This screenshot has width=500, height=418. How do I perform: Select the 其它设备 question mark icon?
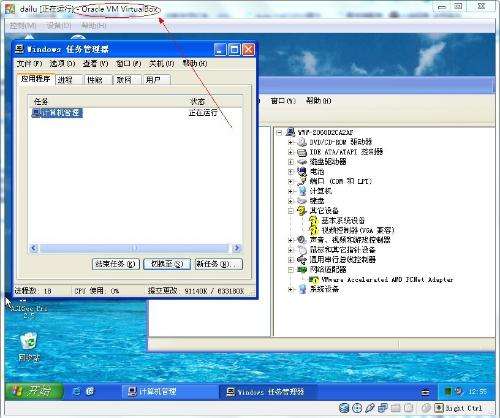click(x=302, y=211)
